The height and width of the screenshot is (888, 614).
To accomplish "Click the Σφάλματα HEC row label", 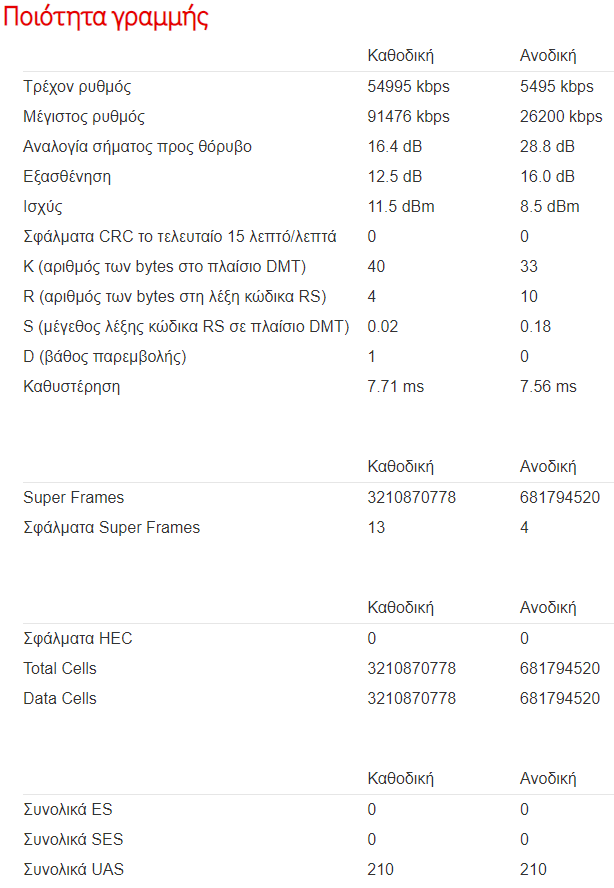I will click(x=78, y=638).
